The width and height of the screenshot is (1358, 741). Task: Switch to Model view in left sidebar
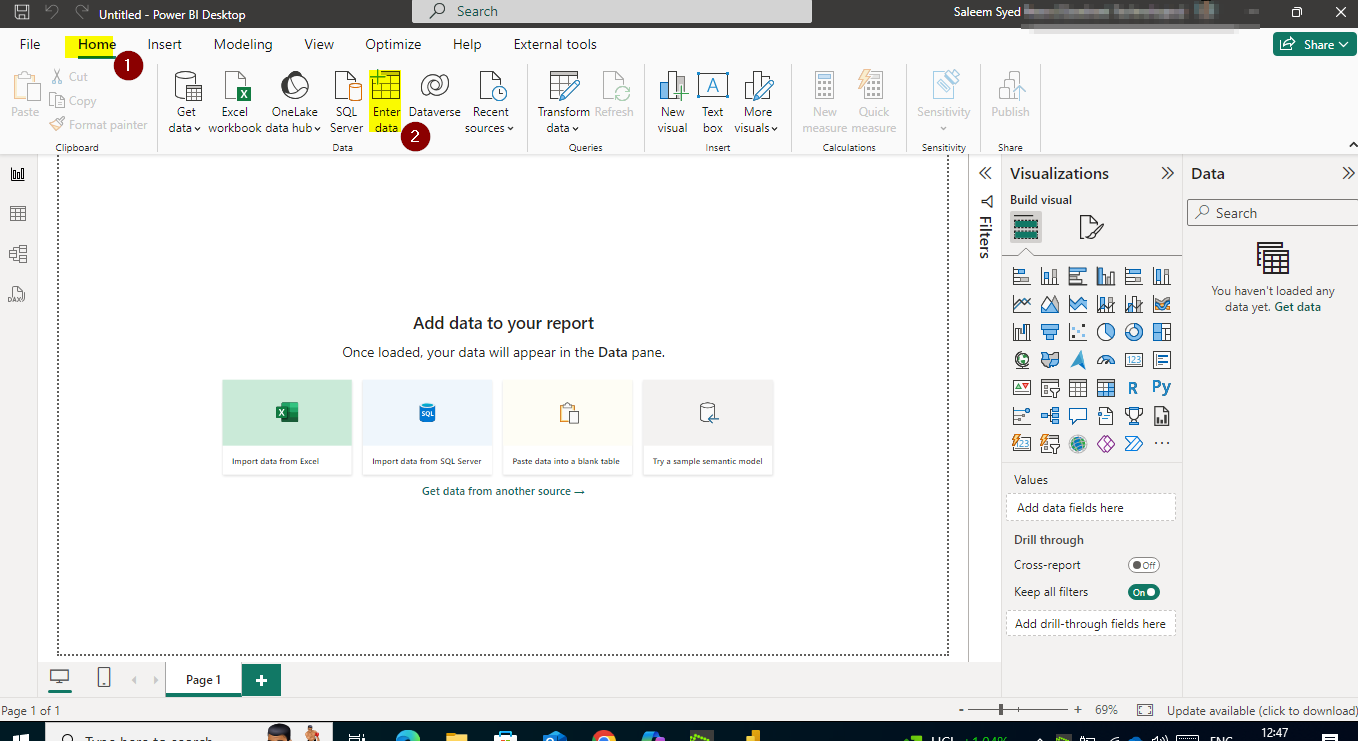(x=18, y=254)
